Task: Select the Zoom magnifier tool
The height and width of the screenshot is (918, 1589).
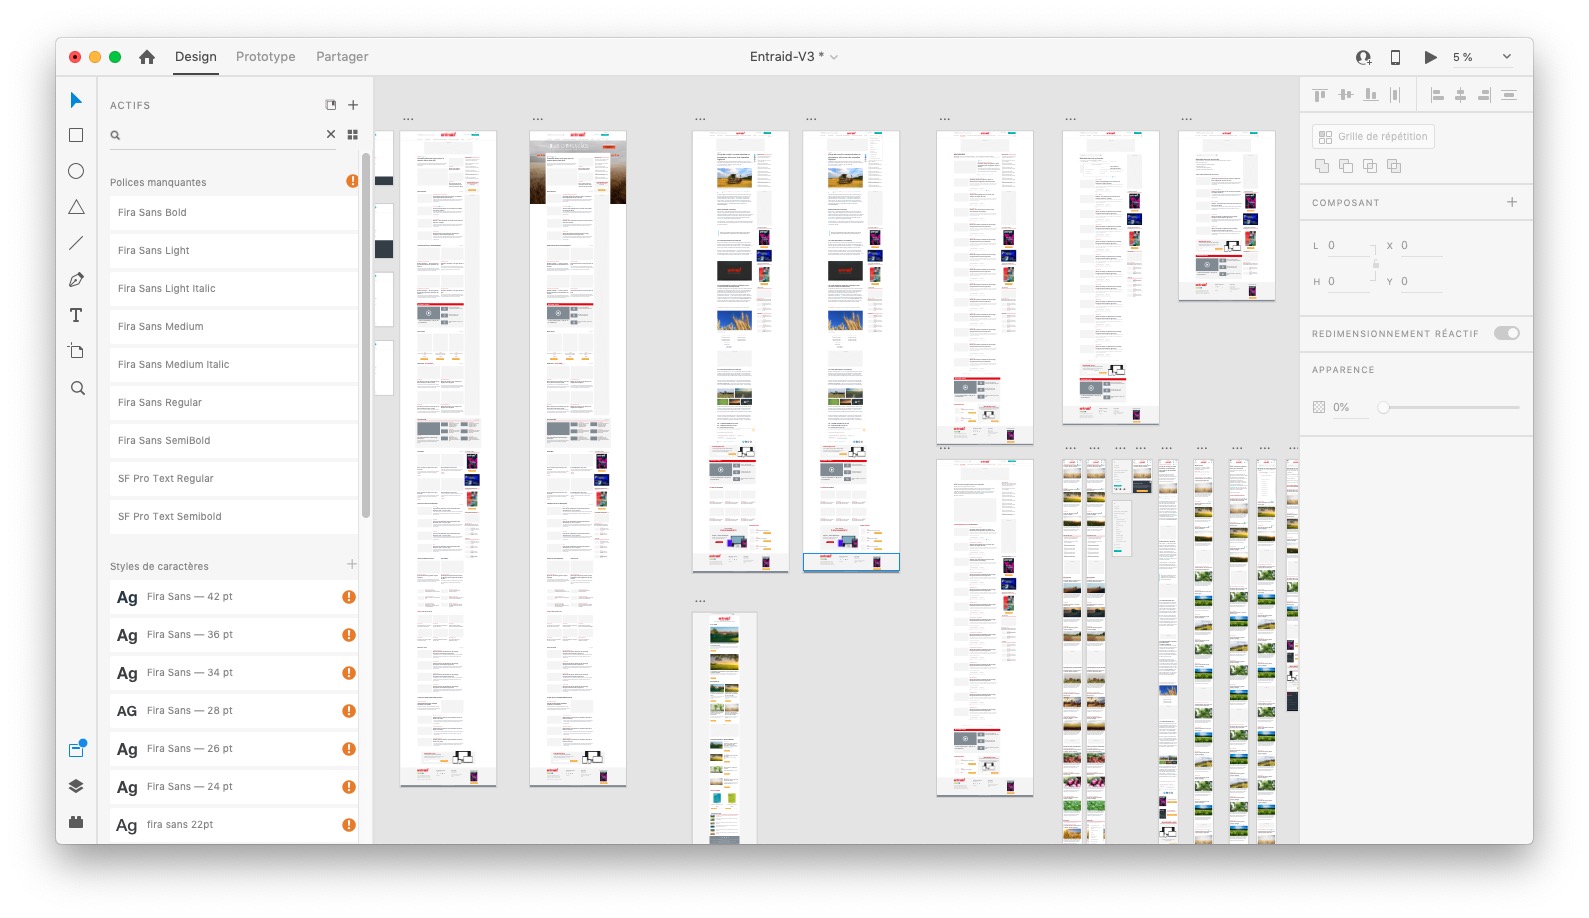Action: tap(77, 388)
